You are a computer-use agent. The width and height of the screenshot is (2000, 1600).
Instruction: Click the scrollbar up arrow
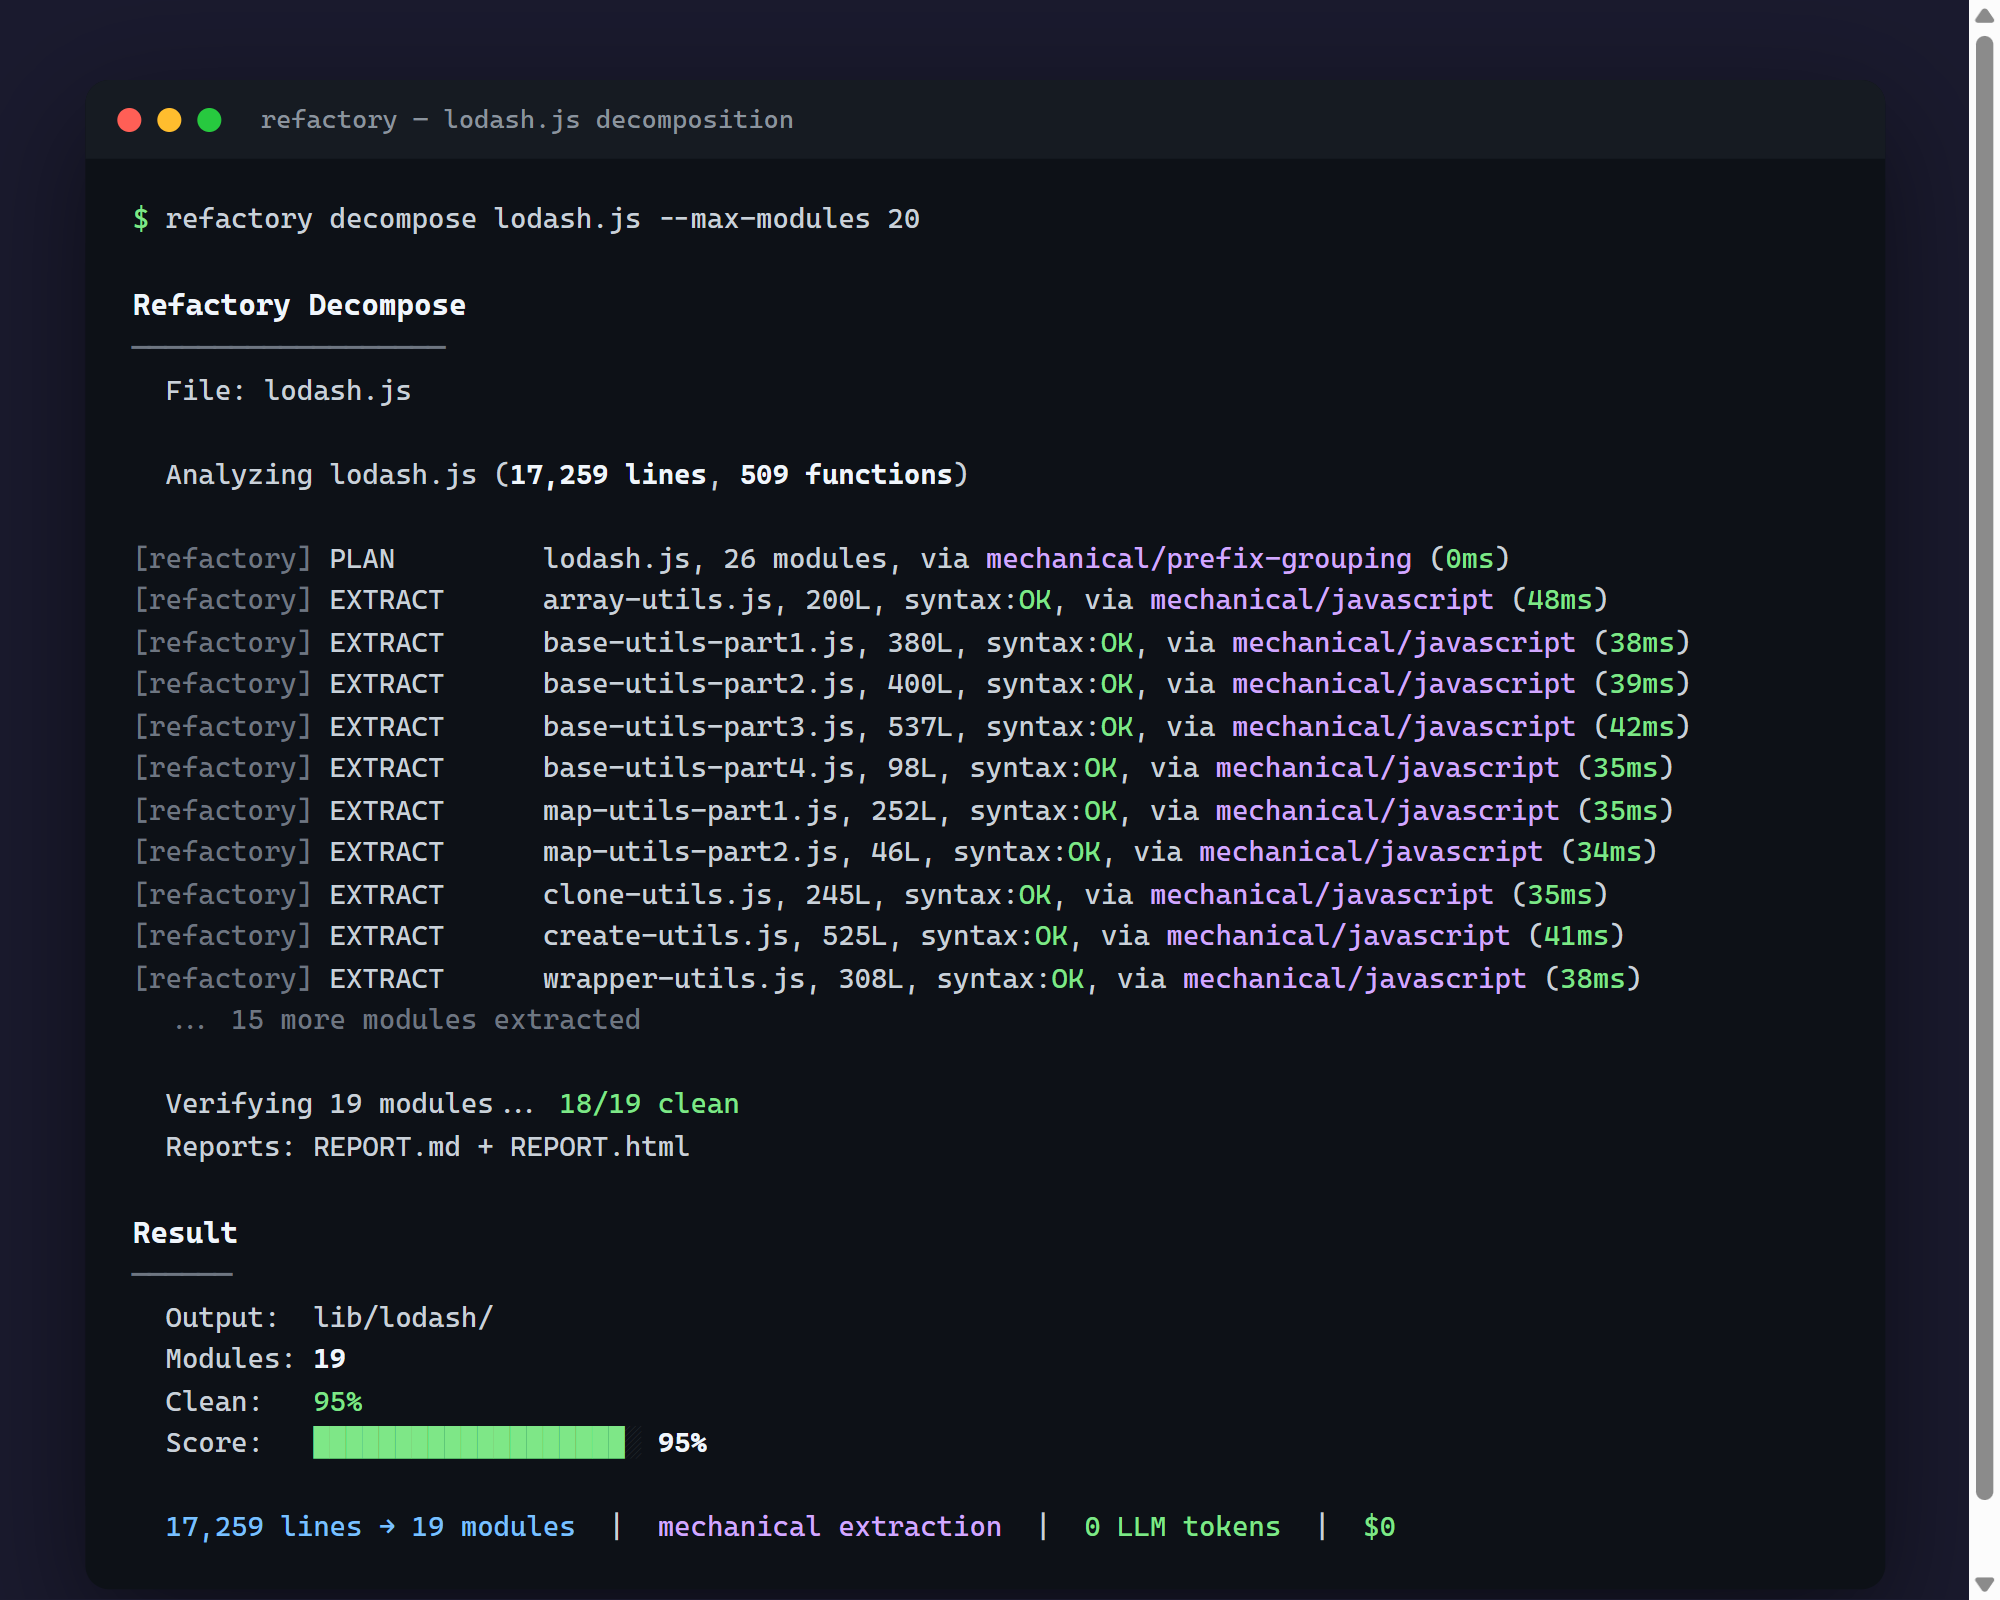[x=1984, y=15]
